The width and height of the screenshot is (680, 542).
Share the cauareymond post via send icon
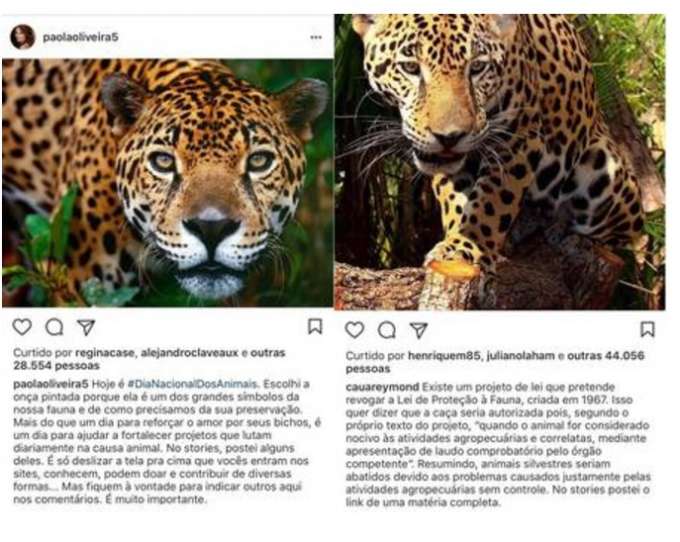point(419,330)
